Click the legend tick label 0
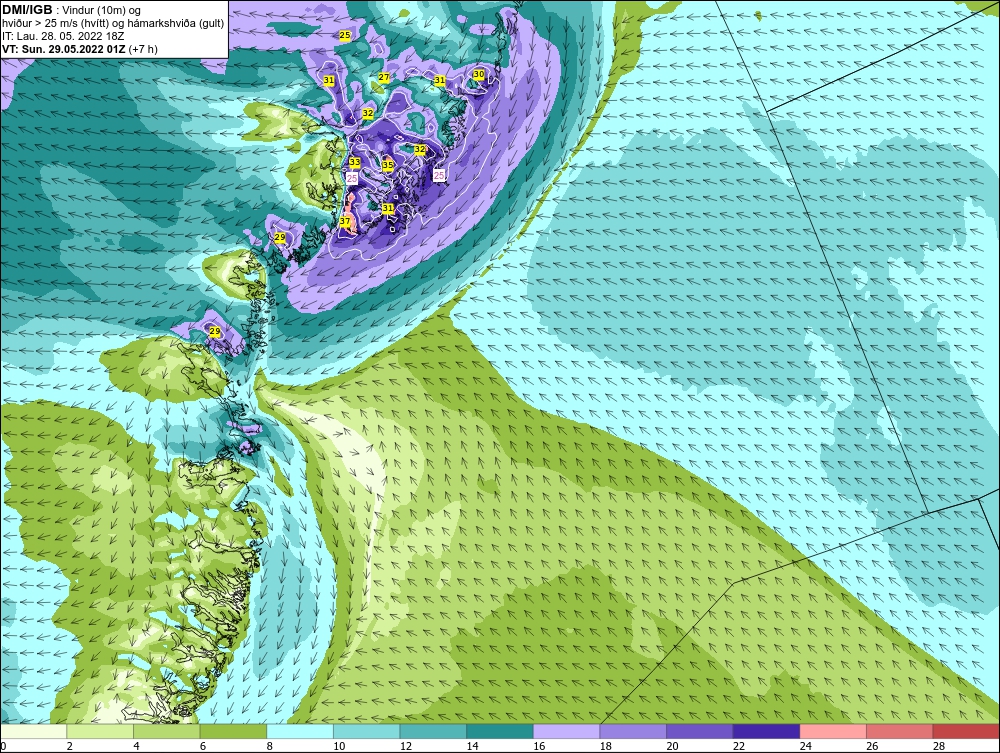1000x753 pixels. point(4,746)
